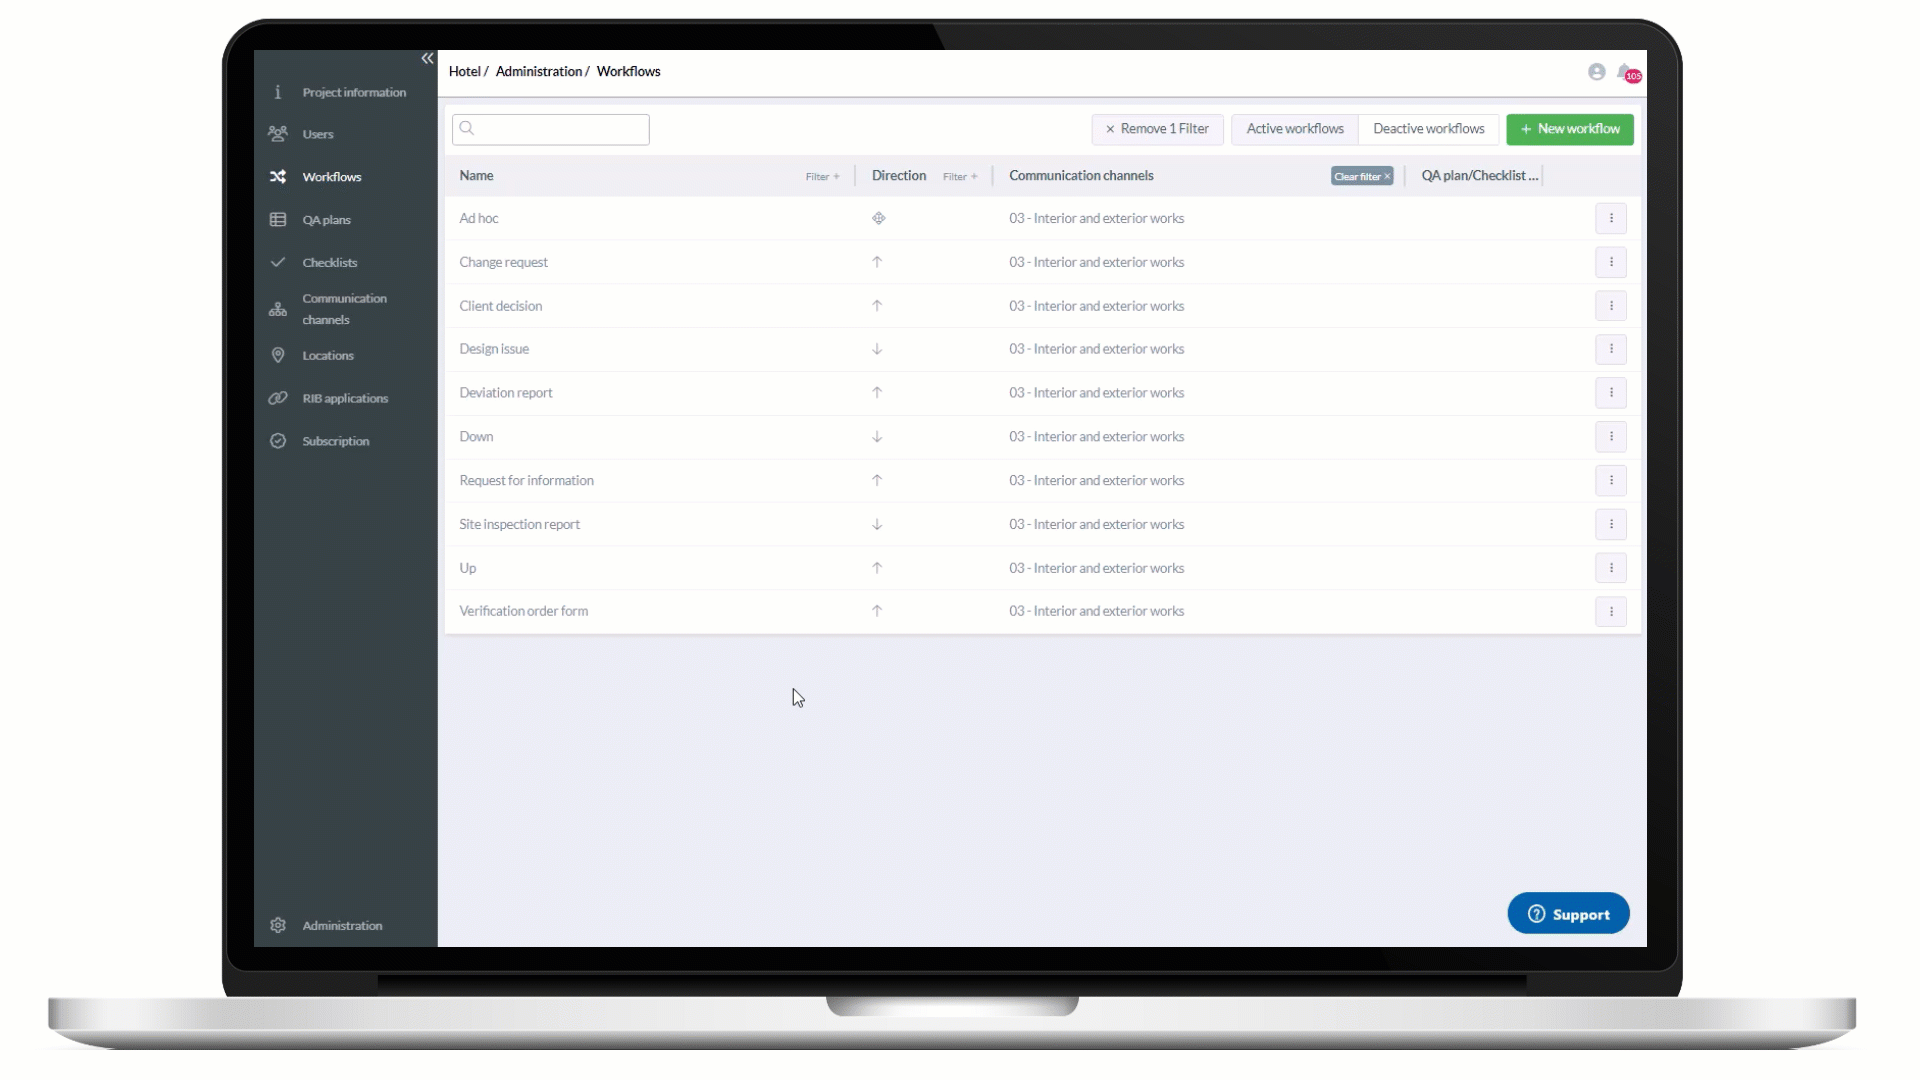Open the Design issue workflow
Image resolution: width=1920 pixels, height=1080 pixels.
pyautogui.click(x=494, y=349)
